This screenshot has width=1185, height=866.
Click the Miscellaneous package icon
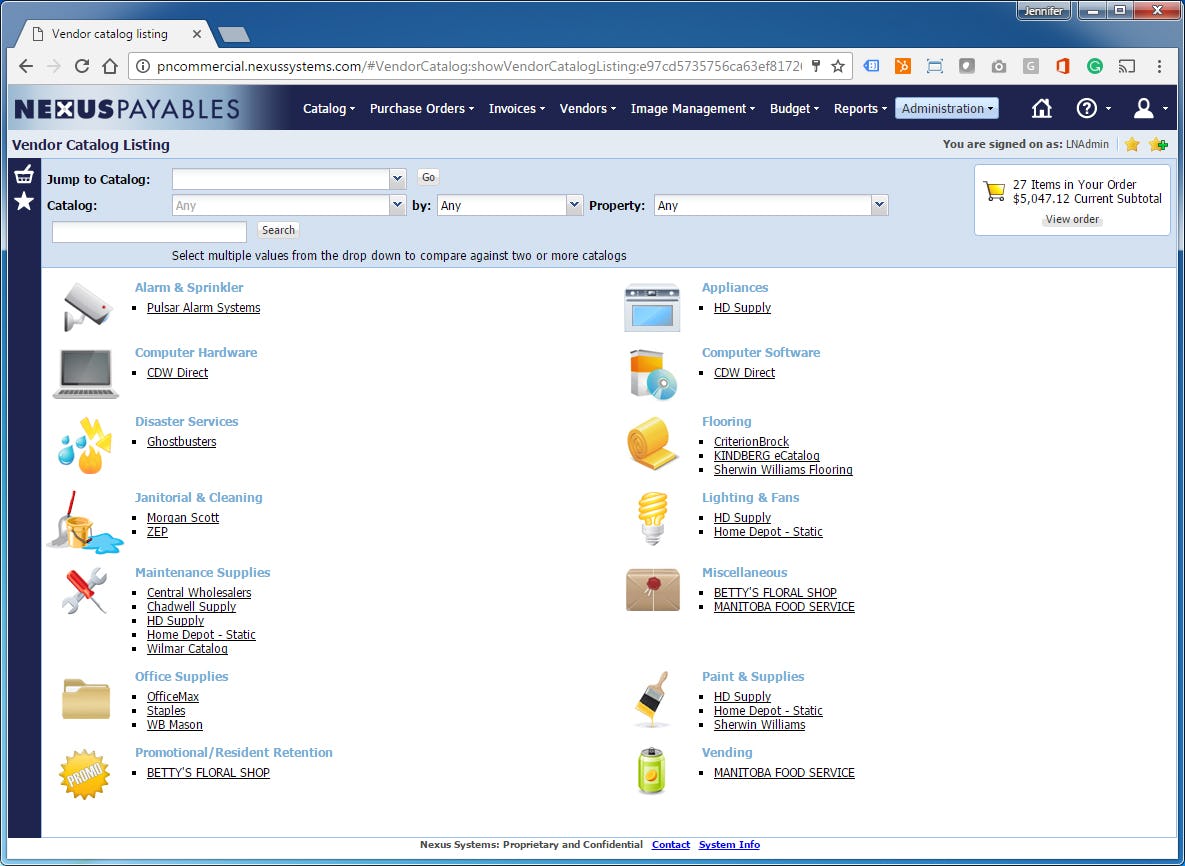click(x=652, y=589)
